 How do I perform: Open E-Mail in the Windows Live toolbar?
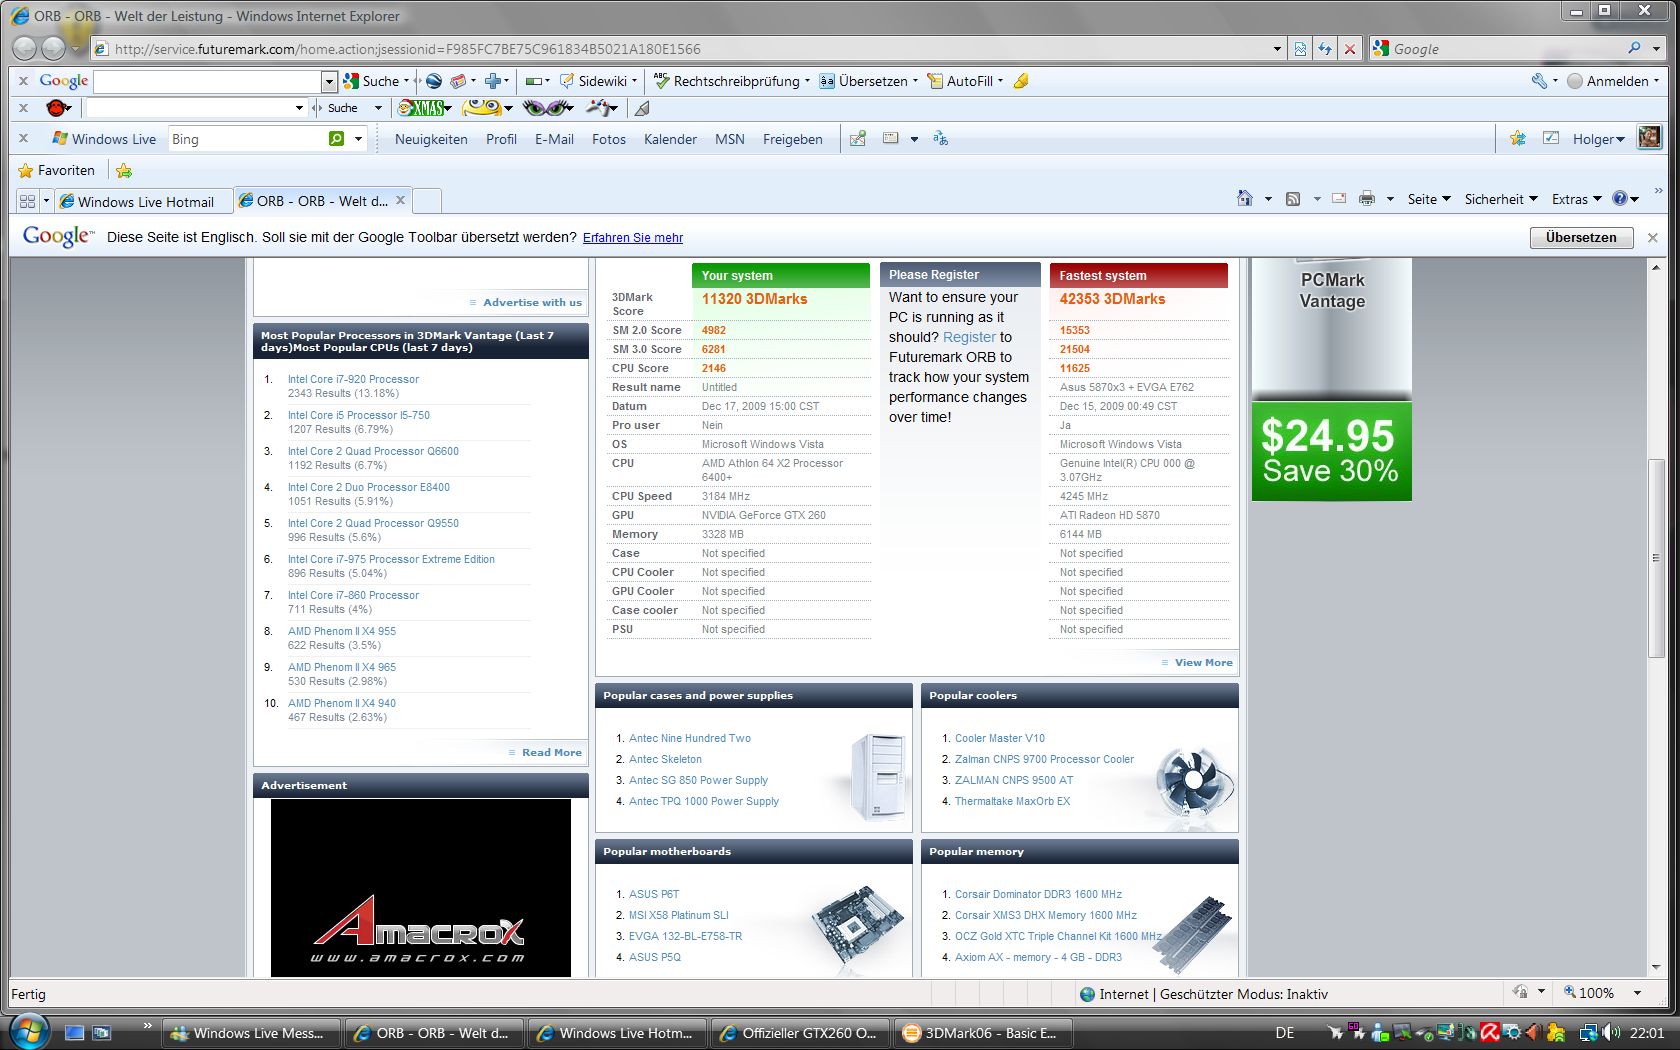coord(554,139)
